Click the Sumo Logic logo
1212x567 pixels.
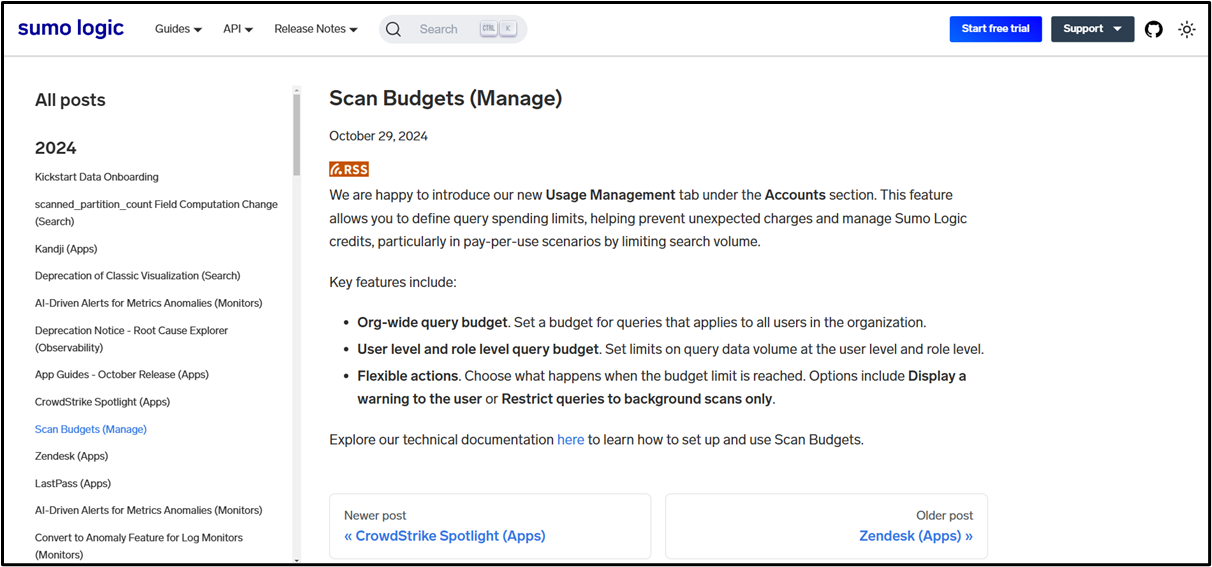(71, 28)
